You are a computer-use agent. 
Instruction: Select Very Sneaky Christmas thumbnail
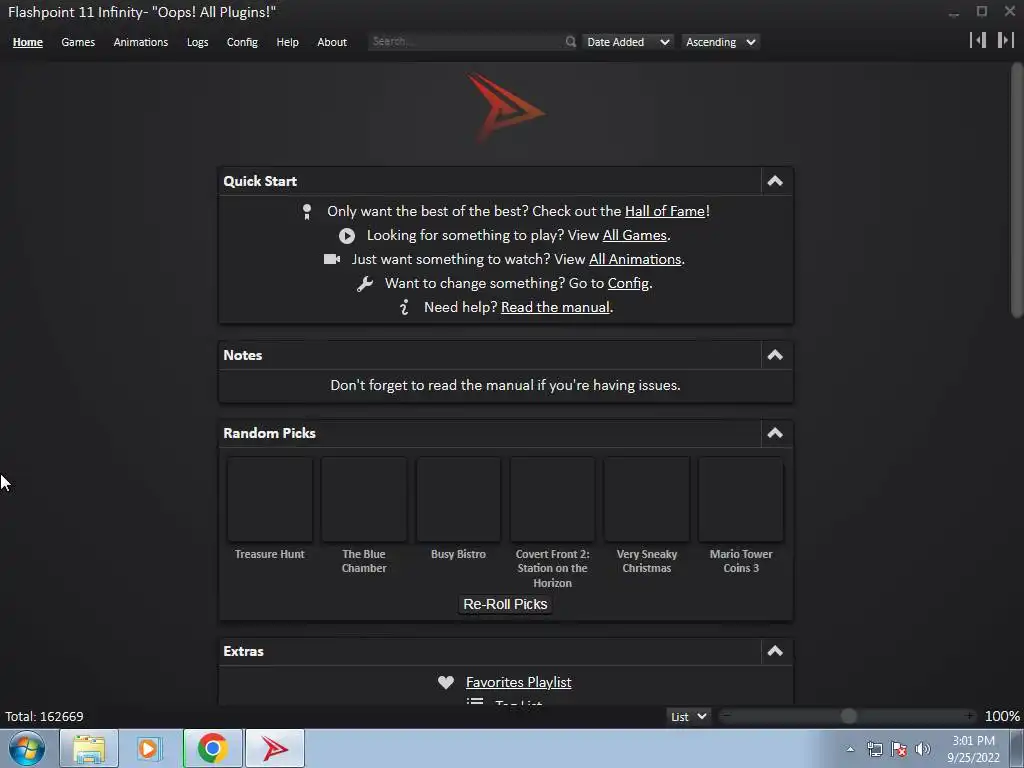[x=647, y=500]
